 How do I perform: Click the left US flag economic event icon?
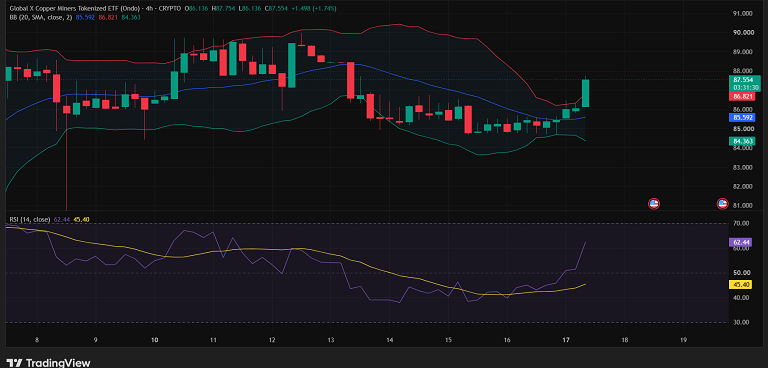click(x=653, y=203)
